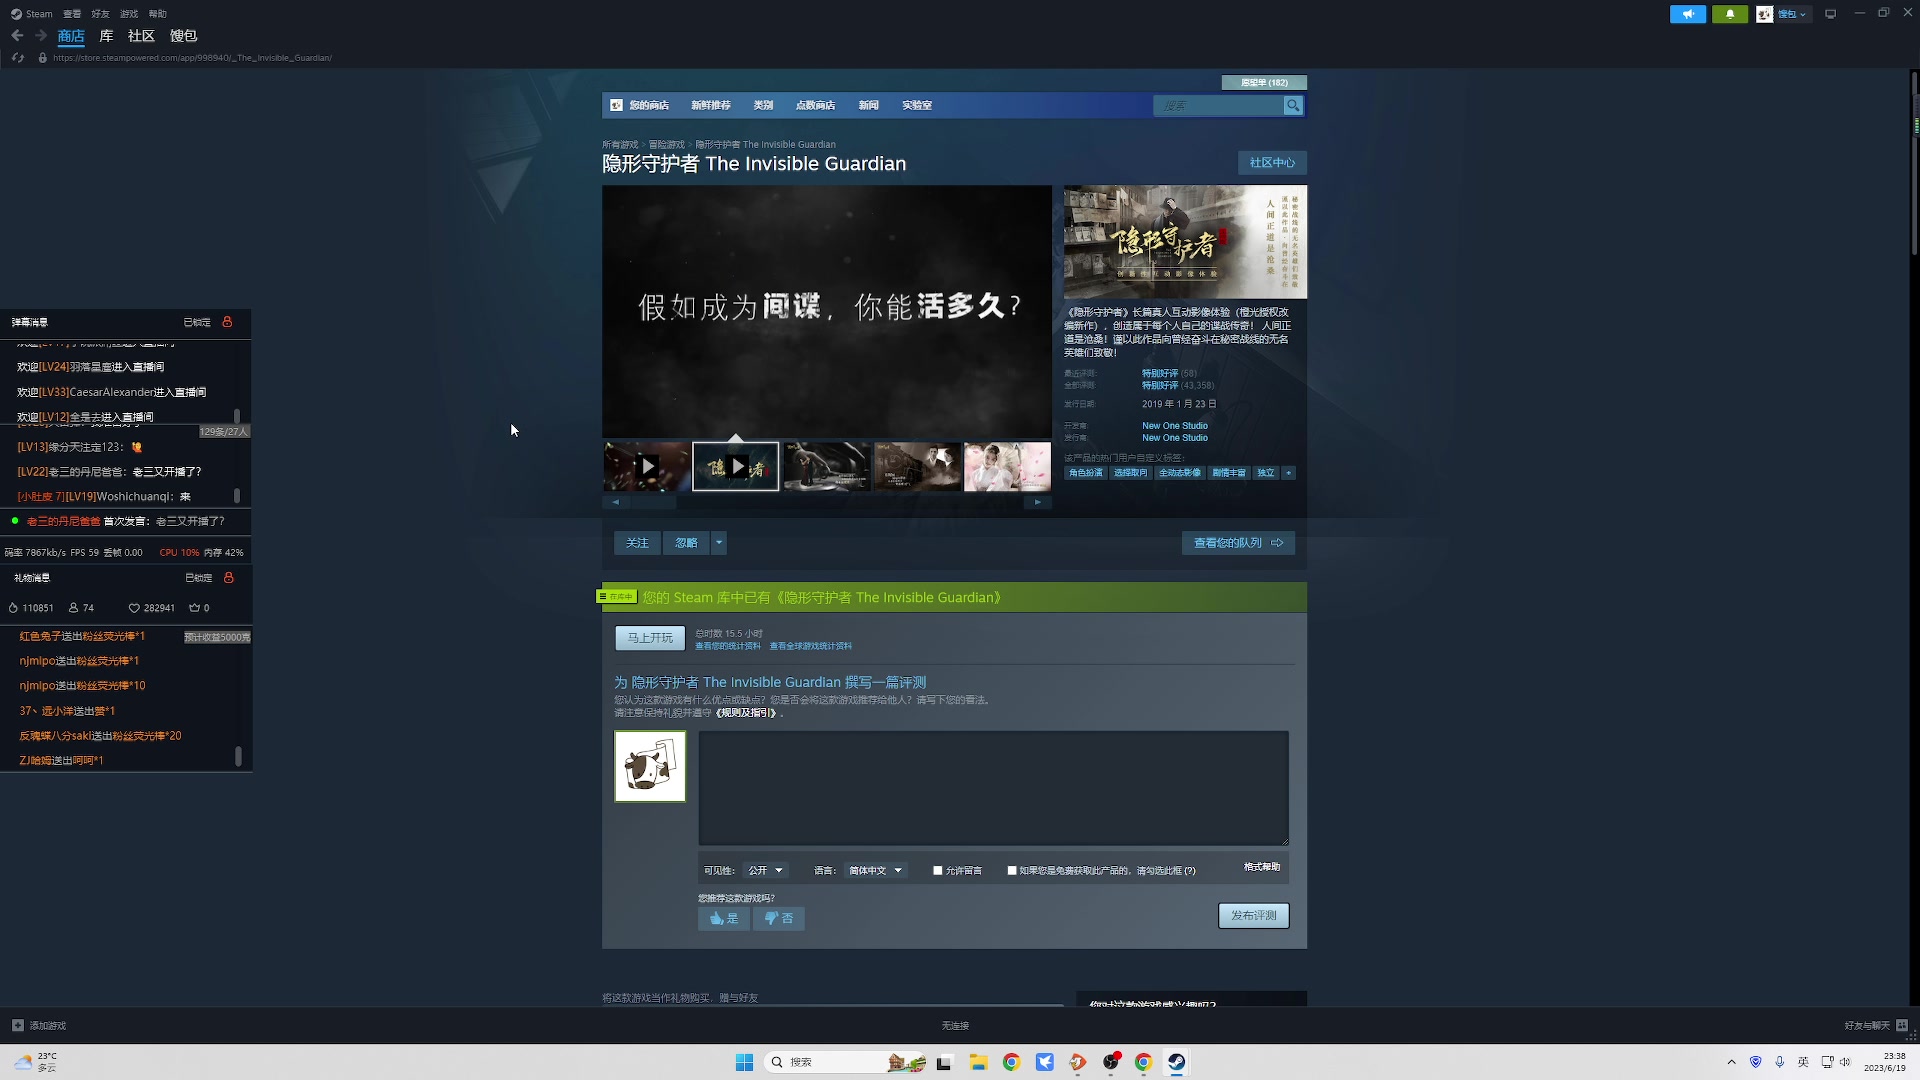Open the 查看 menu

[x=72, y=14]
